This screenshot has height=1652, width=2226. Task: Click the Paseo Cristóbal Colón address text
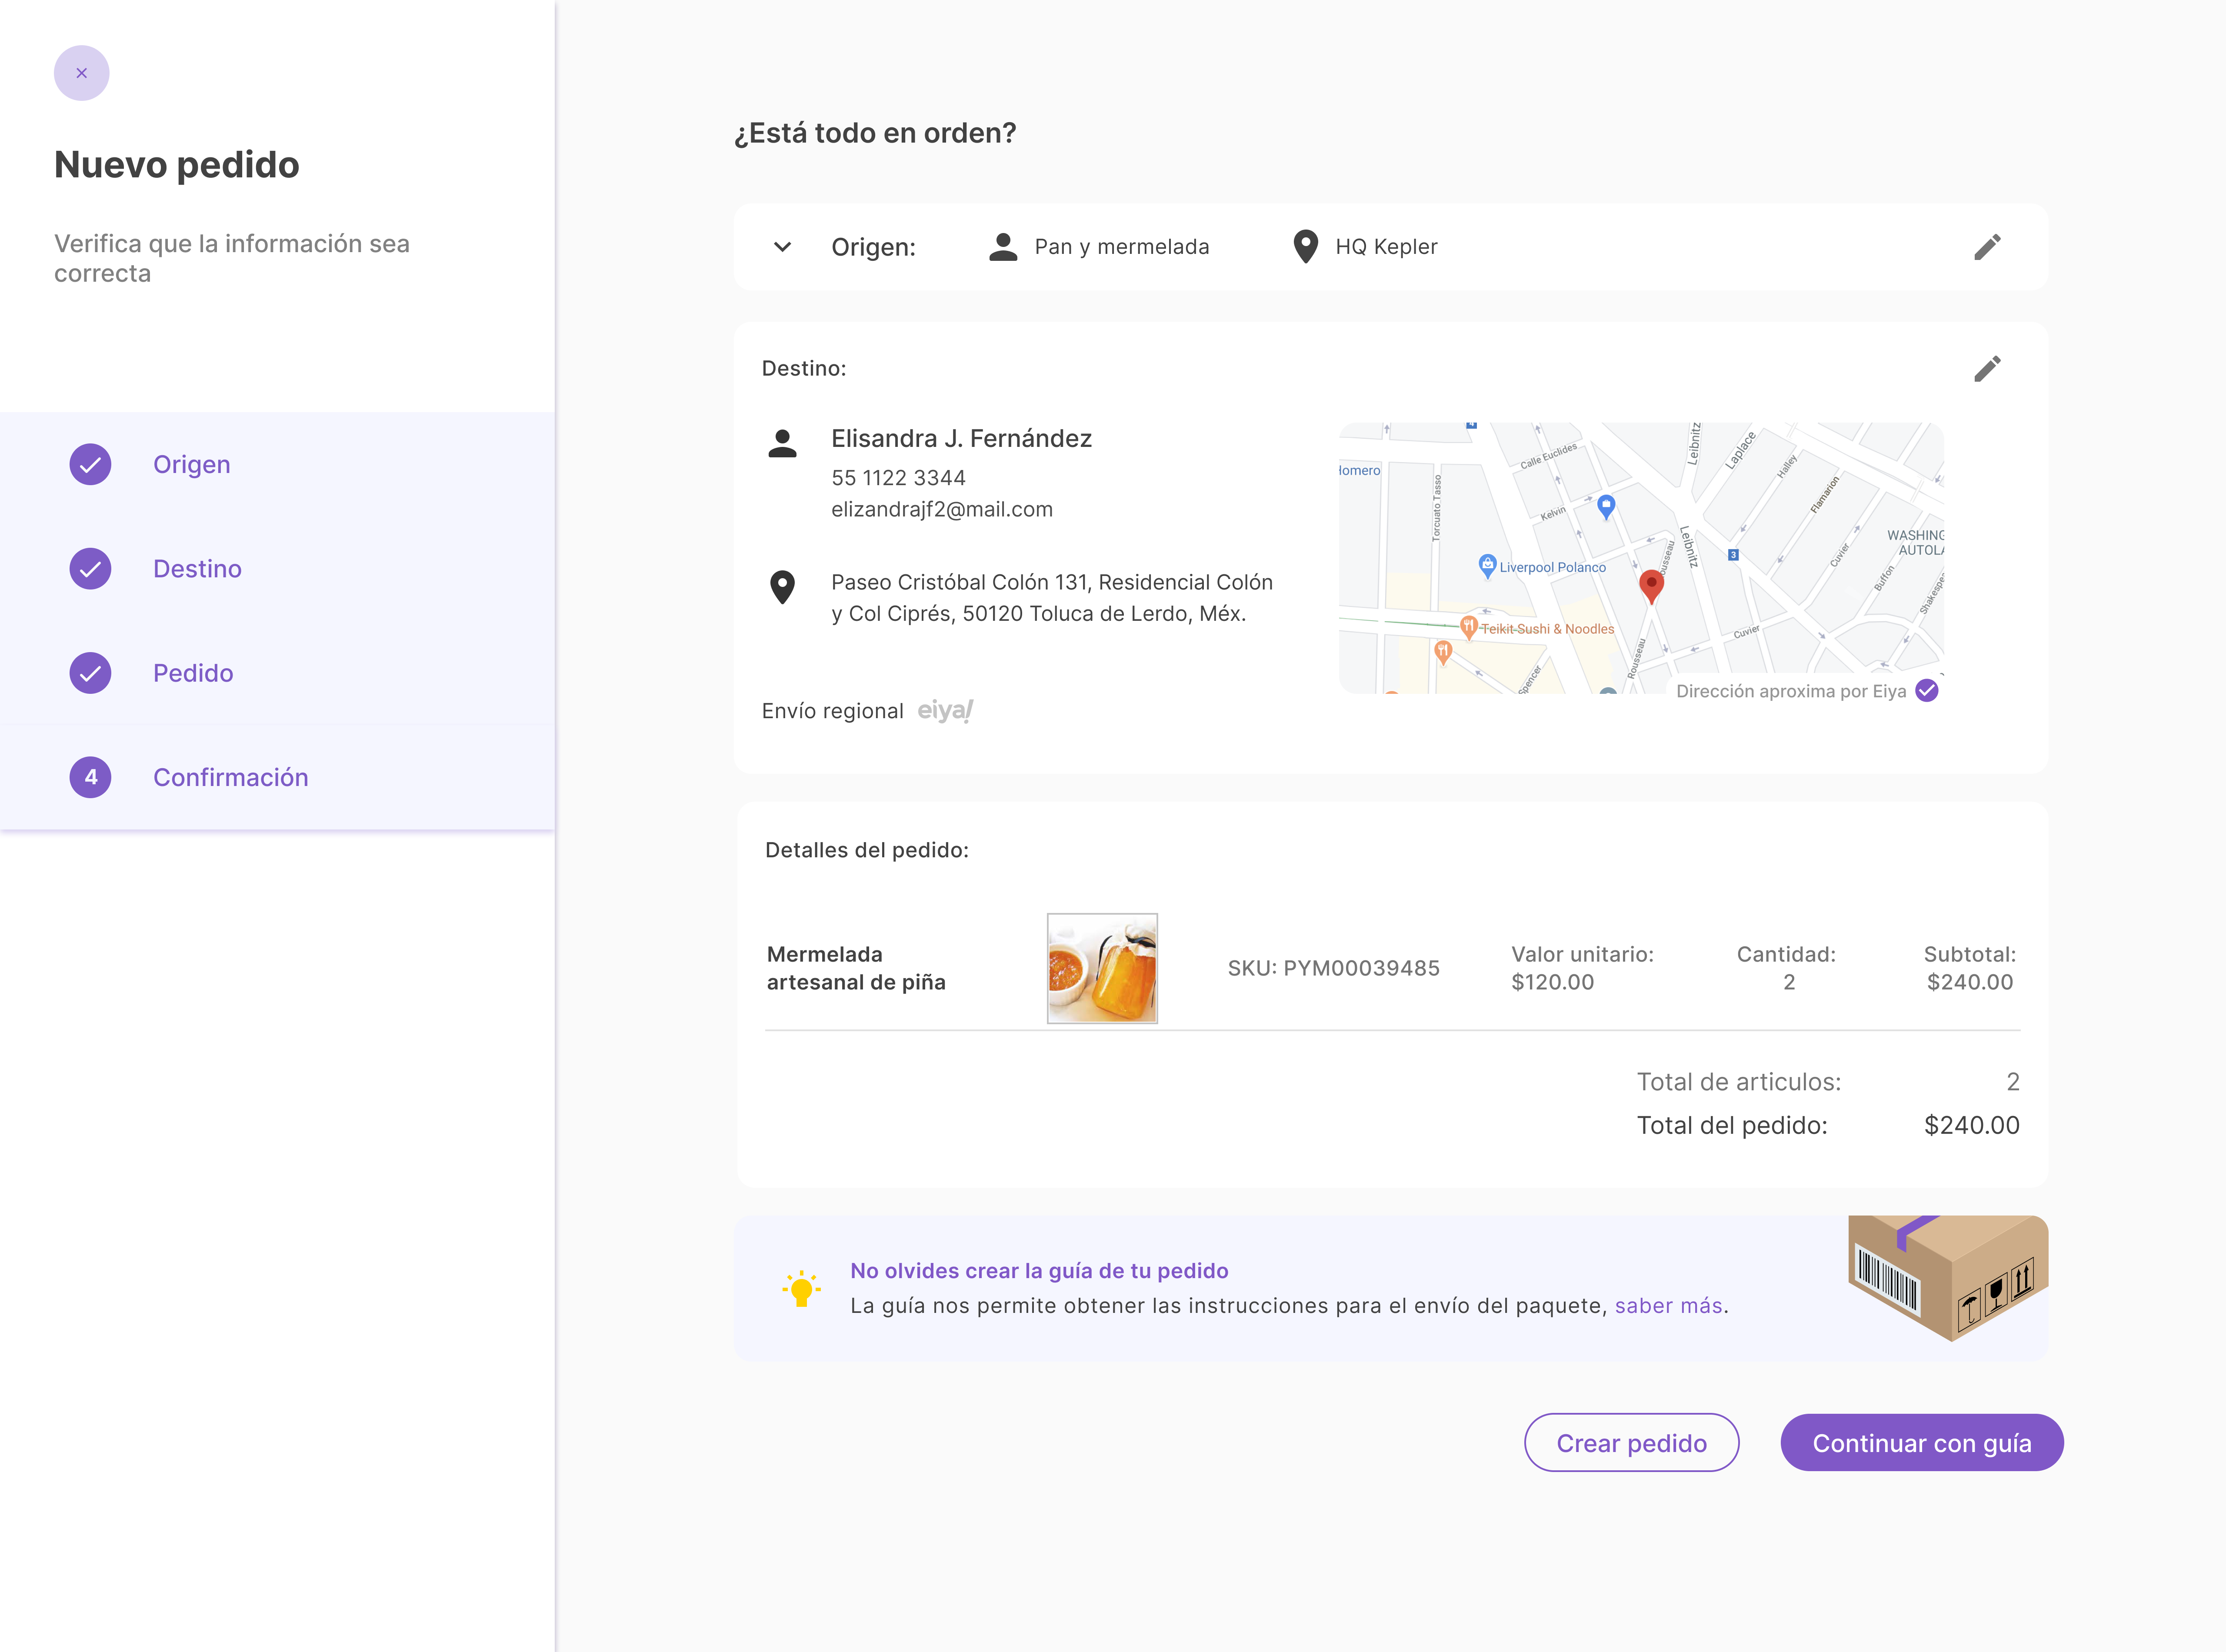(x=1052, y=598)
